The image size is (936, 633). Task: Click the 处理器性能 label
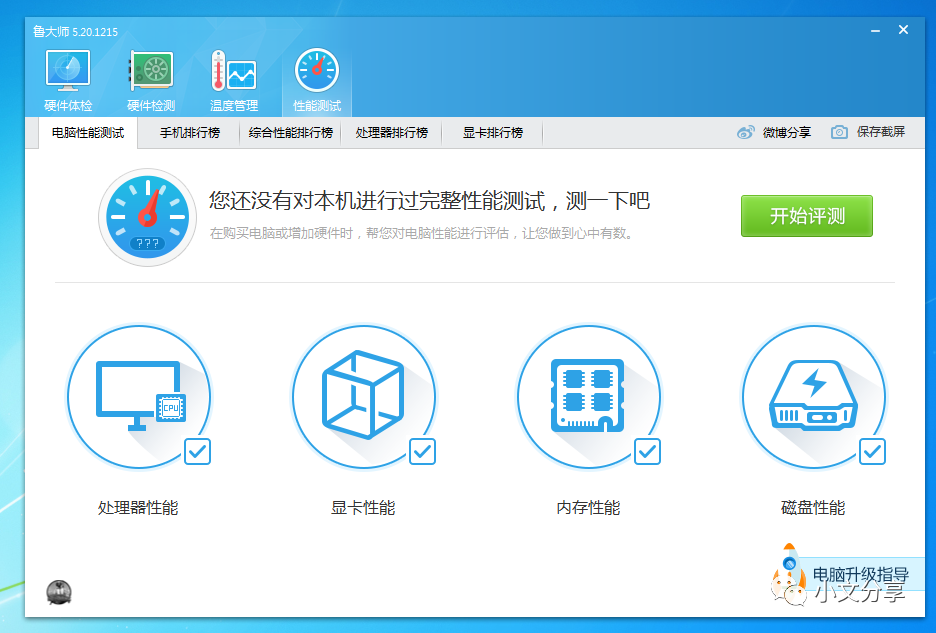tap(138, 508)
